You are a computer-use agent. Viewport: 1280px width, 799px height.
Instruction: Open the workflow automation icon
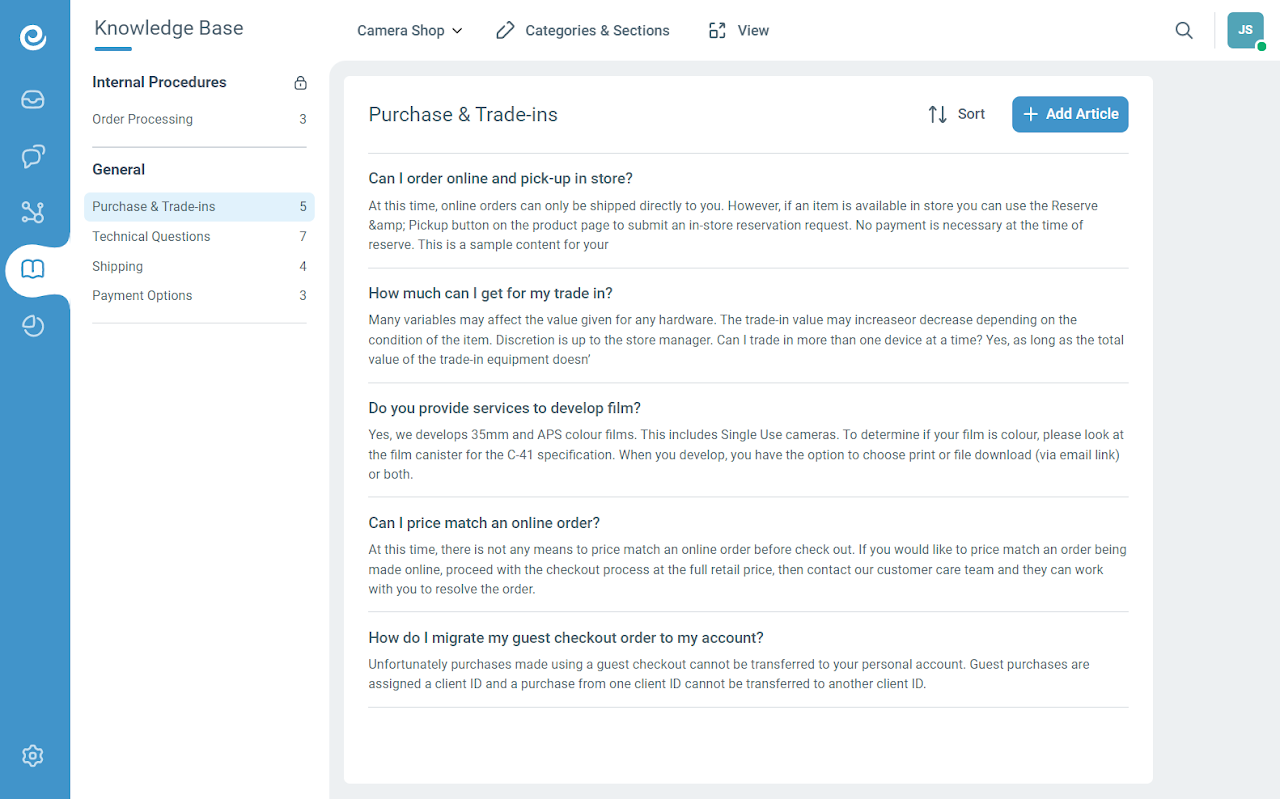click(x=33, y=212)
